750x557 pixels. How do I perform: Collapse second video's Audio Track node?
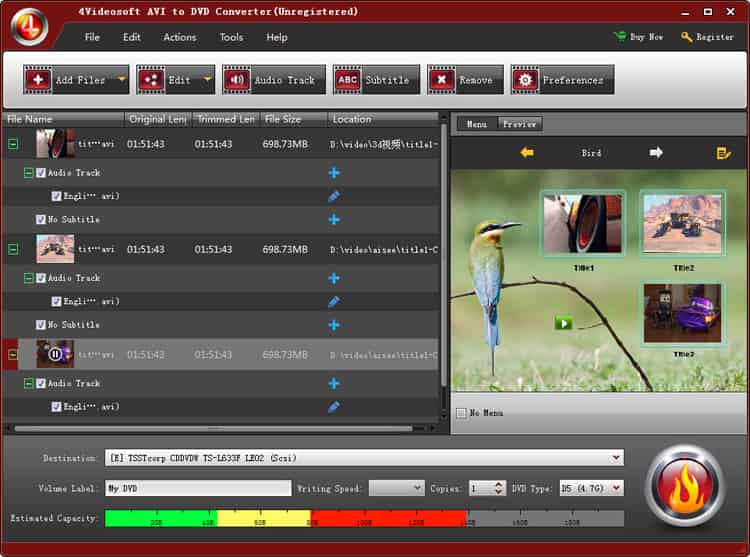click(x=29, y=278)
